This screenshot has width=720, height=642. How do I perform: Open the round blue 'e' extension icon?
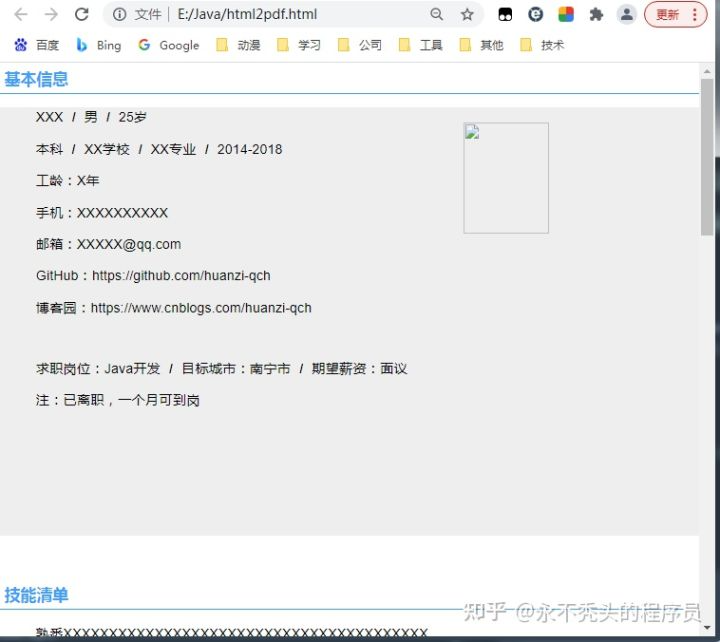(535, 15)
